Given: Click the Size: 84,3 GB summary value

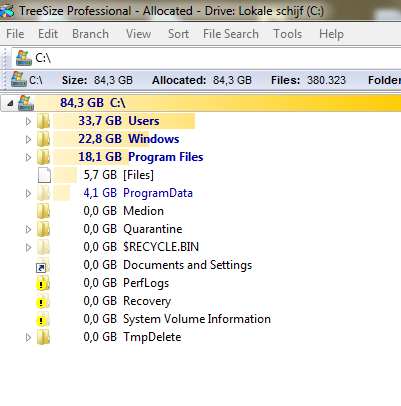Looking at the screenshot, I should pos(97,80).
